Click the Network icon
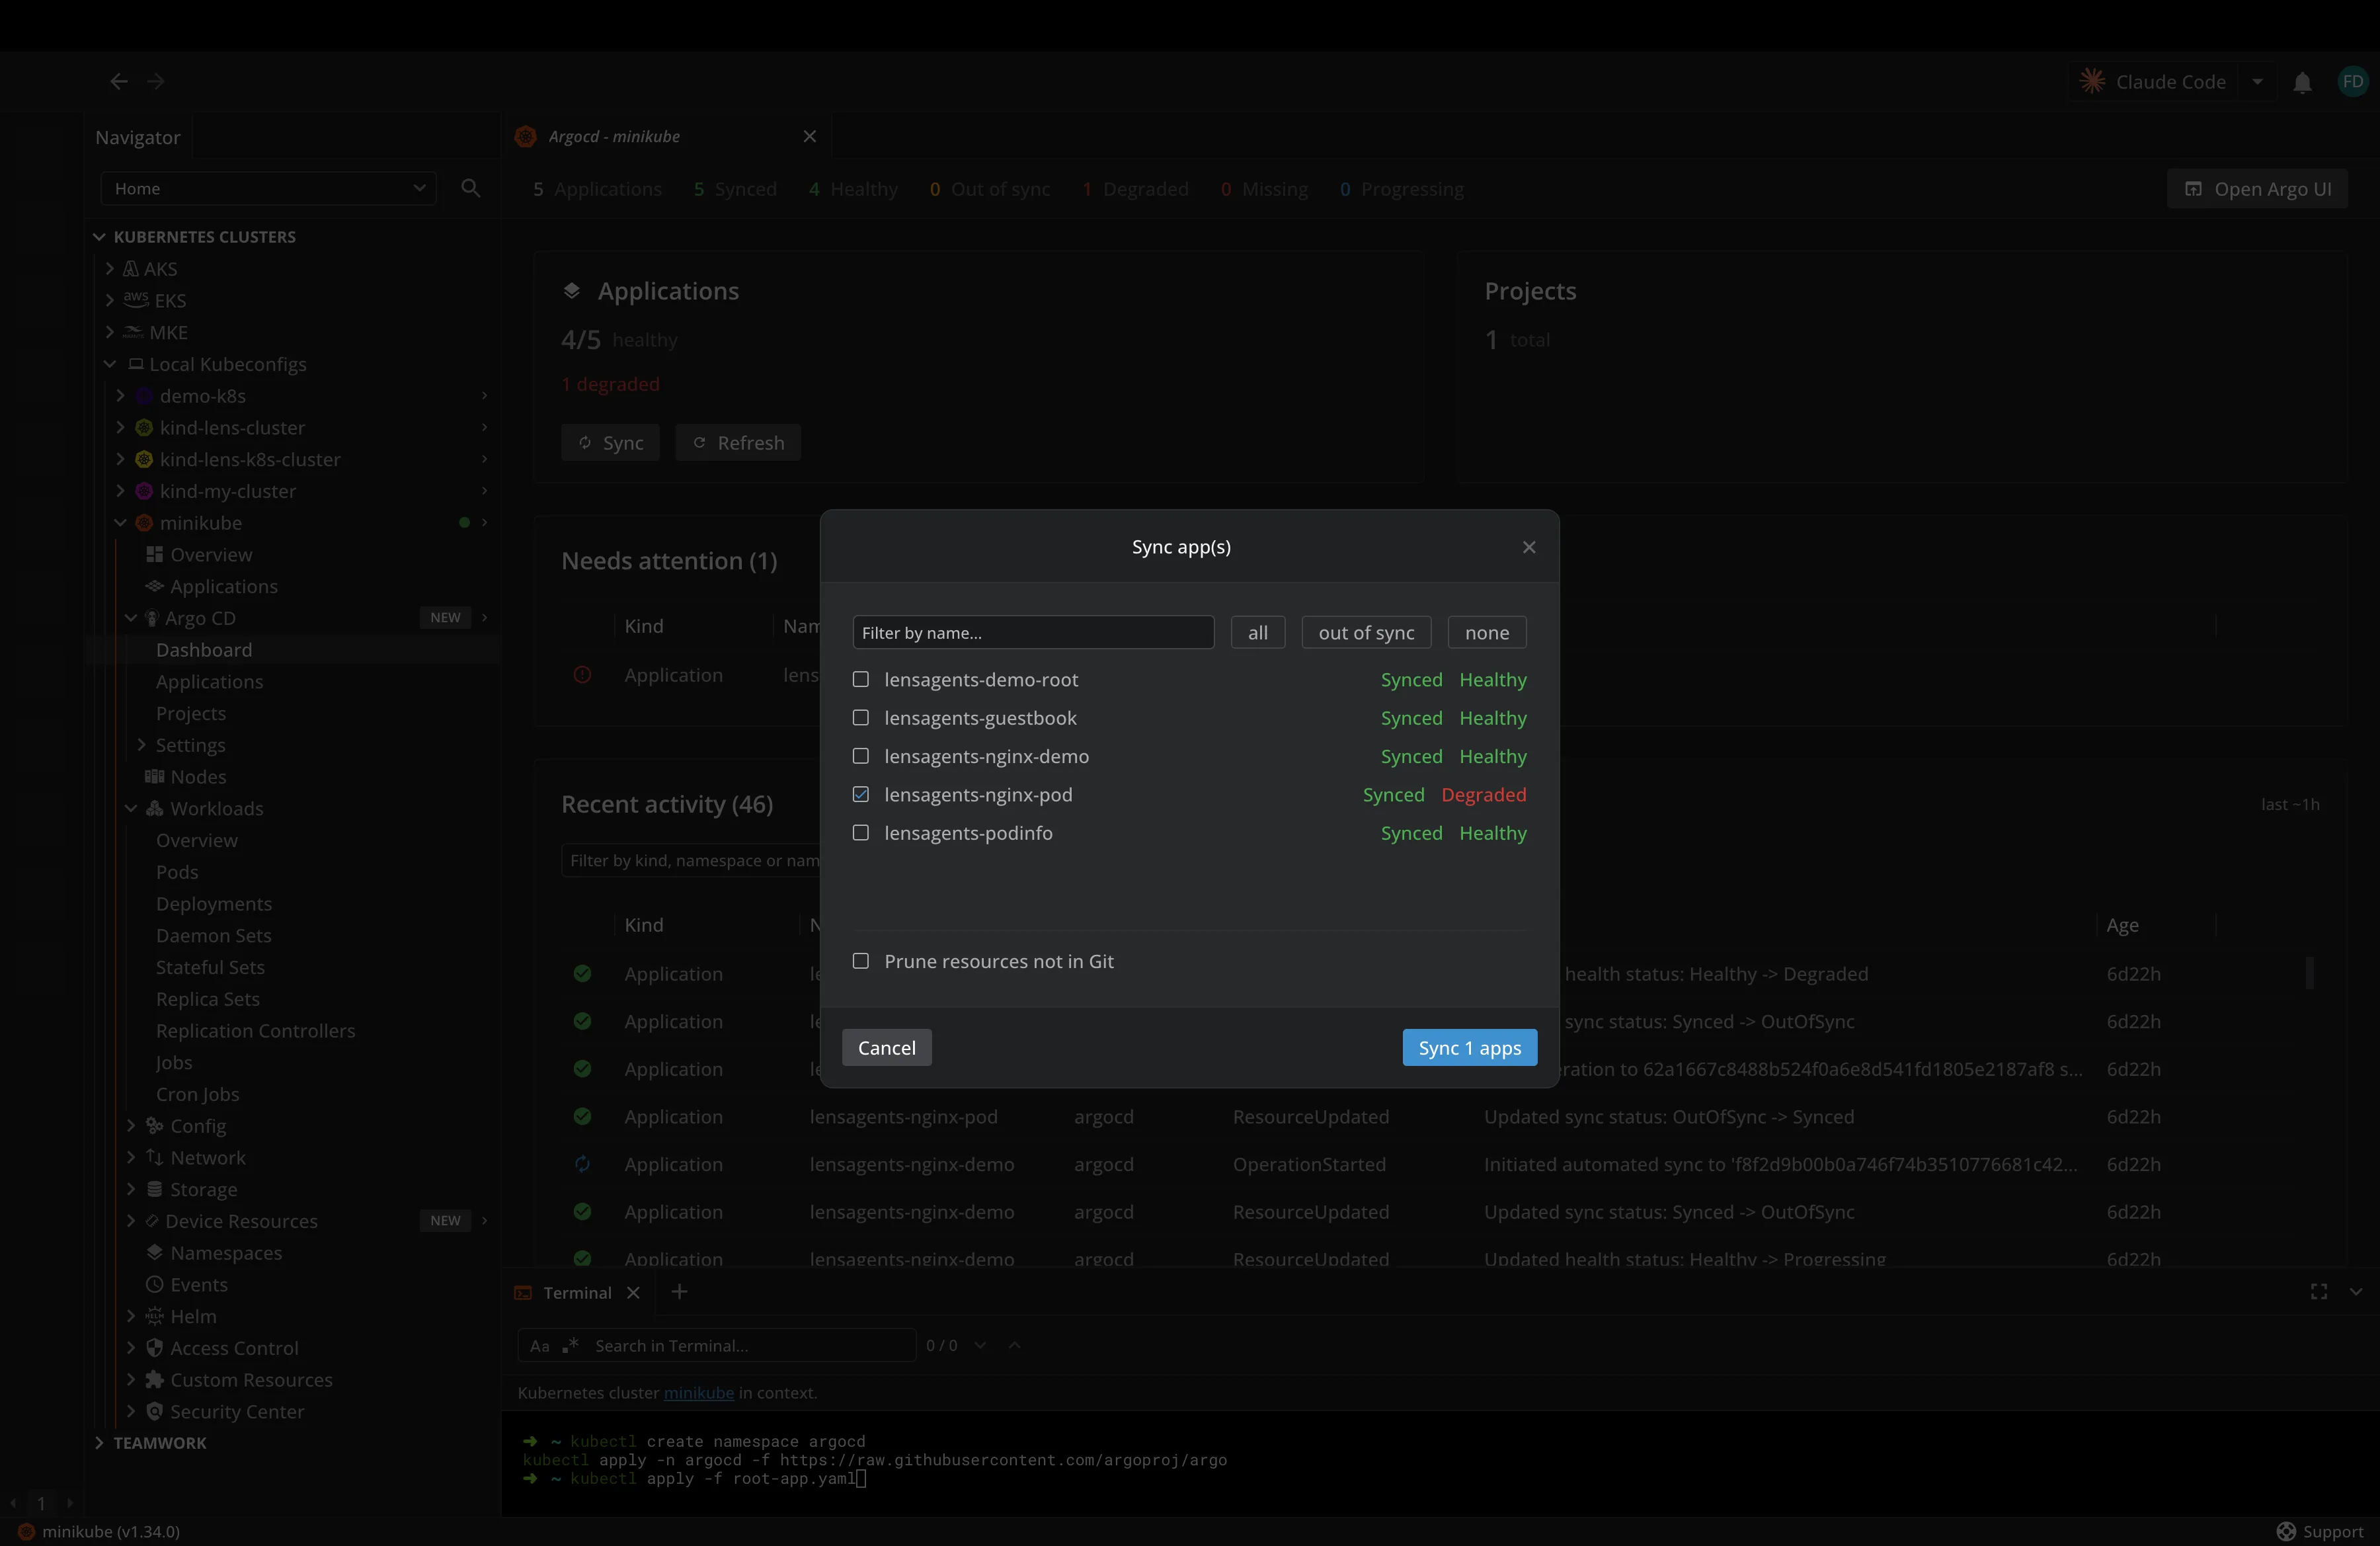The image size is (2380, 1546). point(154,1157)
